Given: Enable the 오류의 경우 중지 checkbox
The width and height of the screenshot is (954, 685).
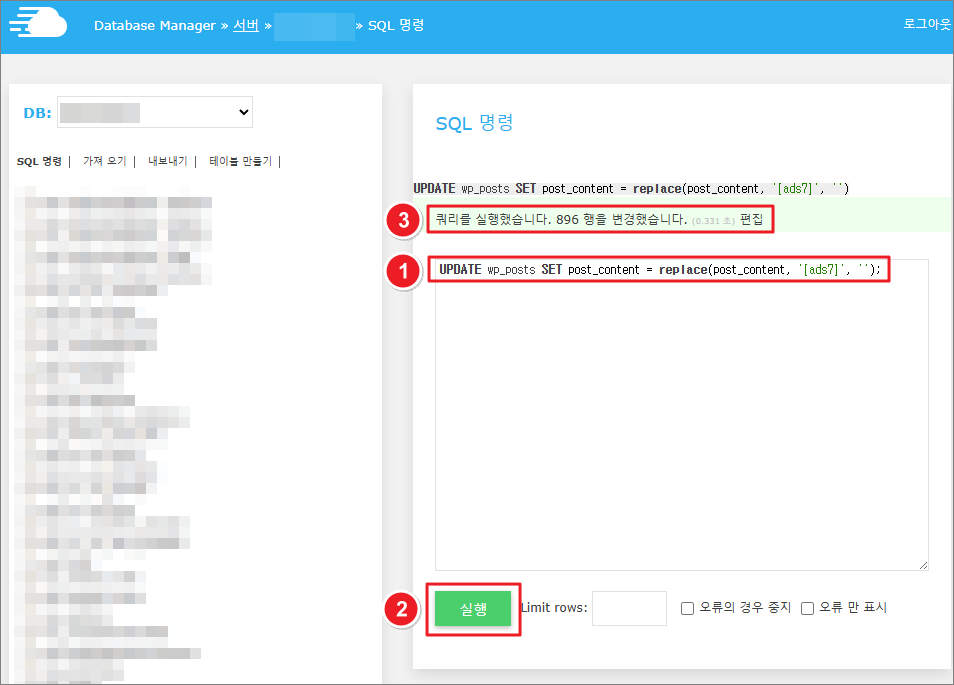Looking at the screenshot, I should point(687,608).
